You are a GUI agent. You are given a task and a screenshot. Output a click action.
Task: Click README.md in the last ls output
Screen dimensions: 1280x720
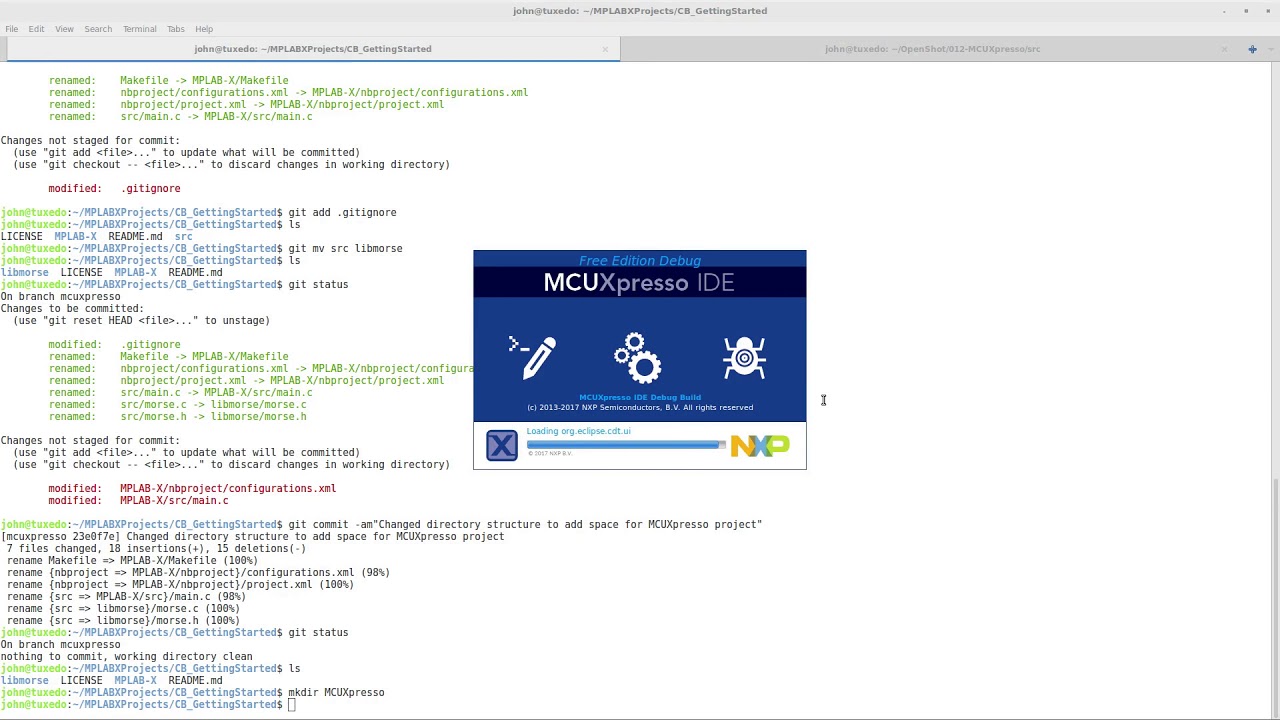(x=195, y=680)
